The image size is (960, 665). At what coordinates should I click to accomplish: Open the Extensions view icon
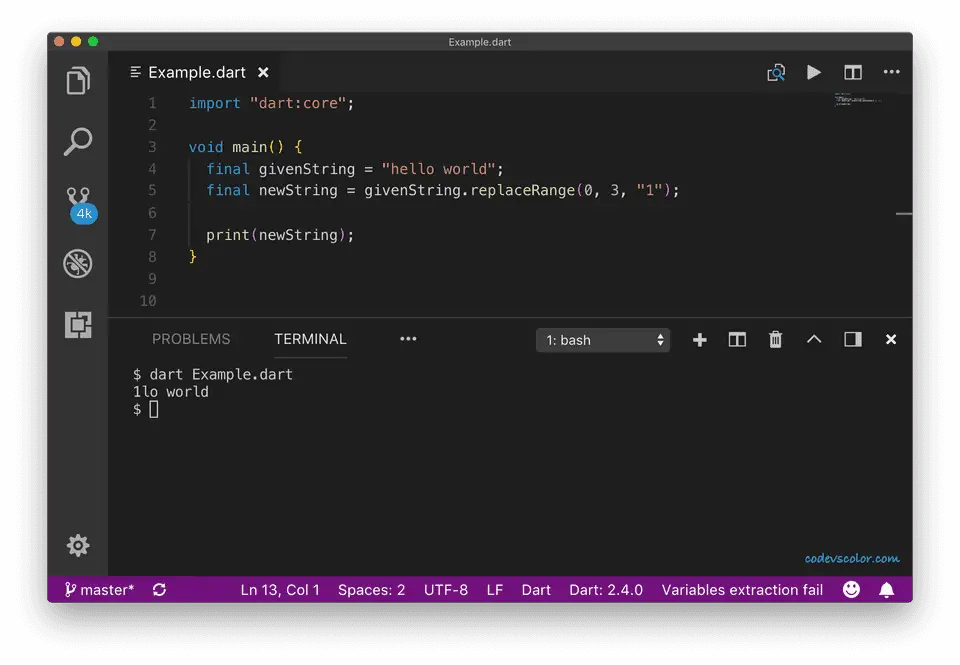point(78,325)
